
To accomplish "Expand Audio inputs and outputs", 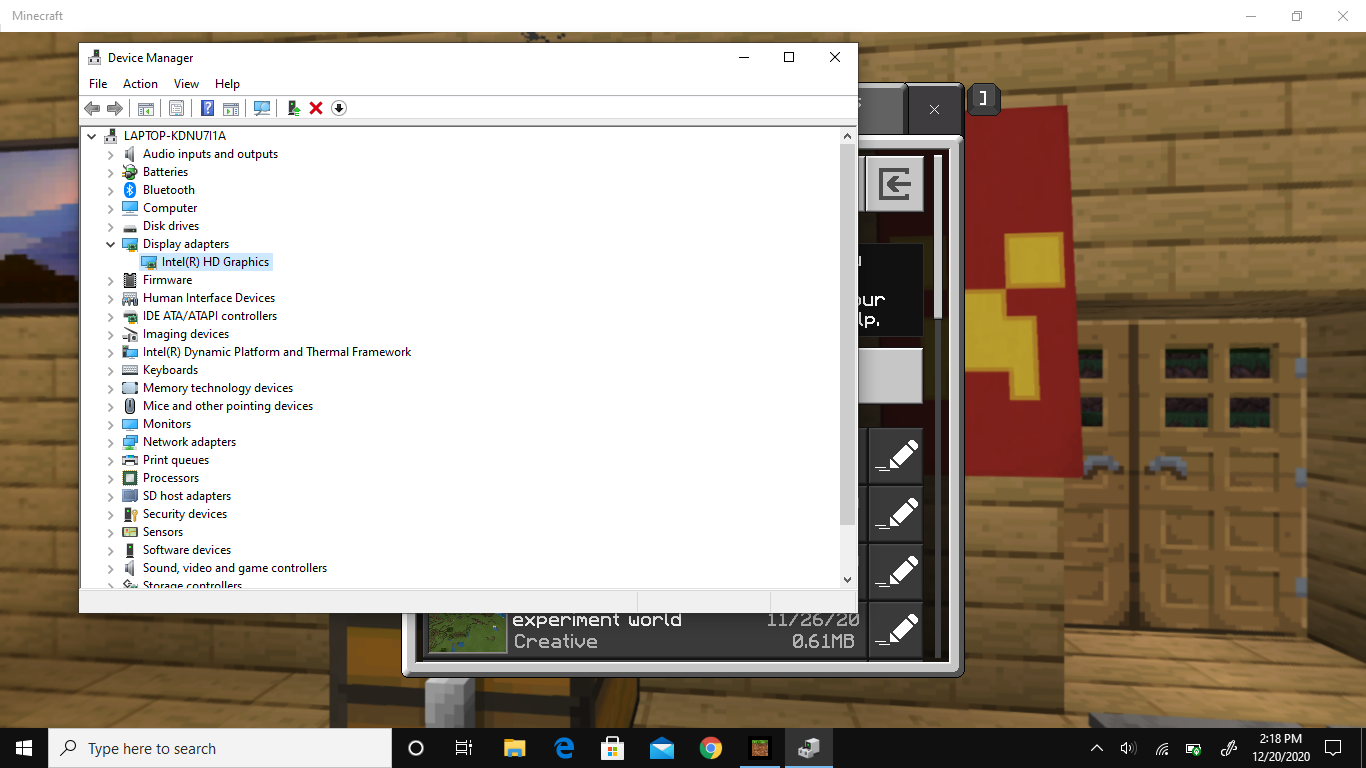I will click(111, 154).
